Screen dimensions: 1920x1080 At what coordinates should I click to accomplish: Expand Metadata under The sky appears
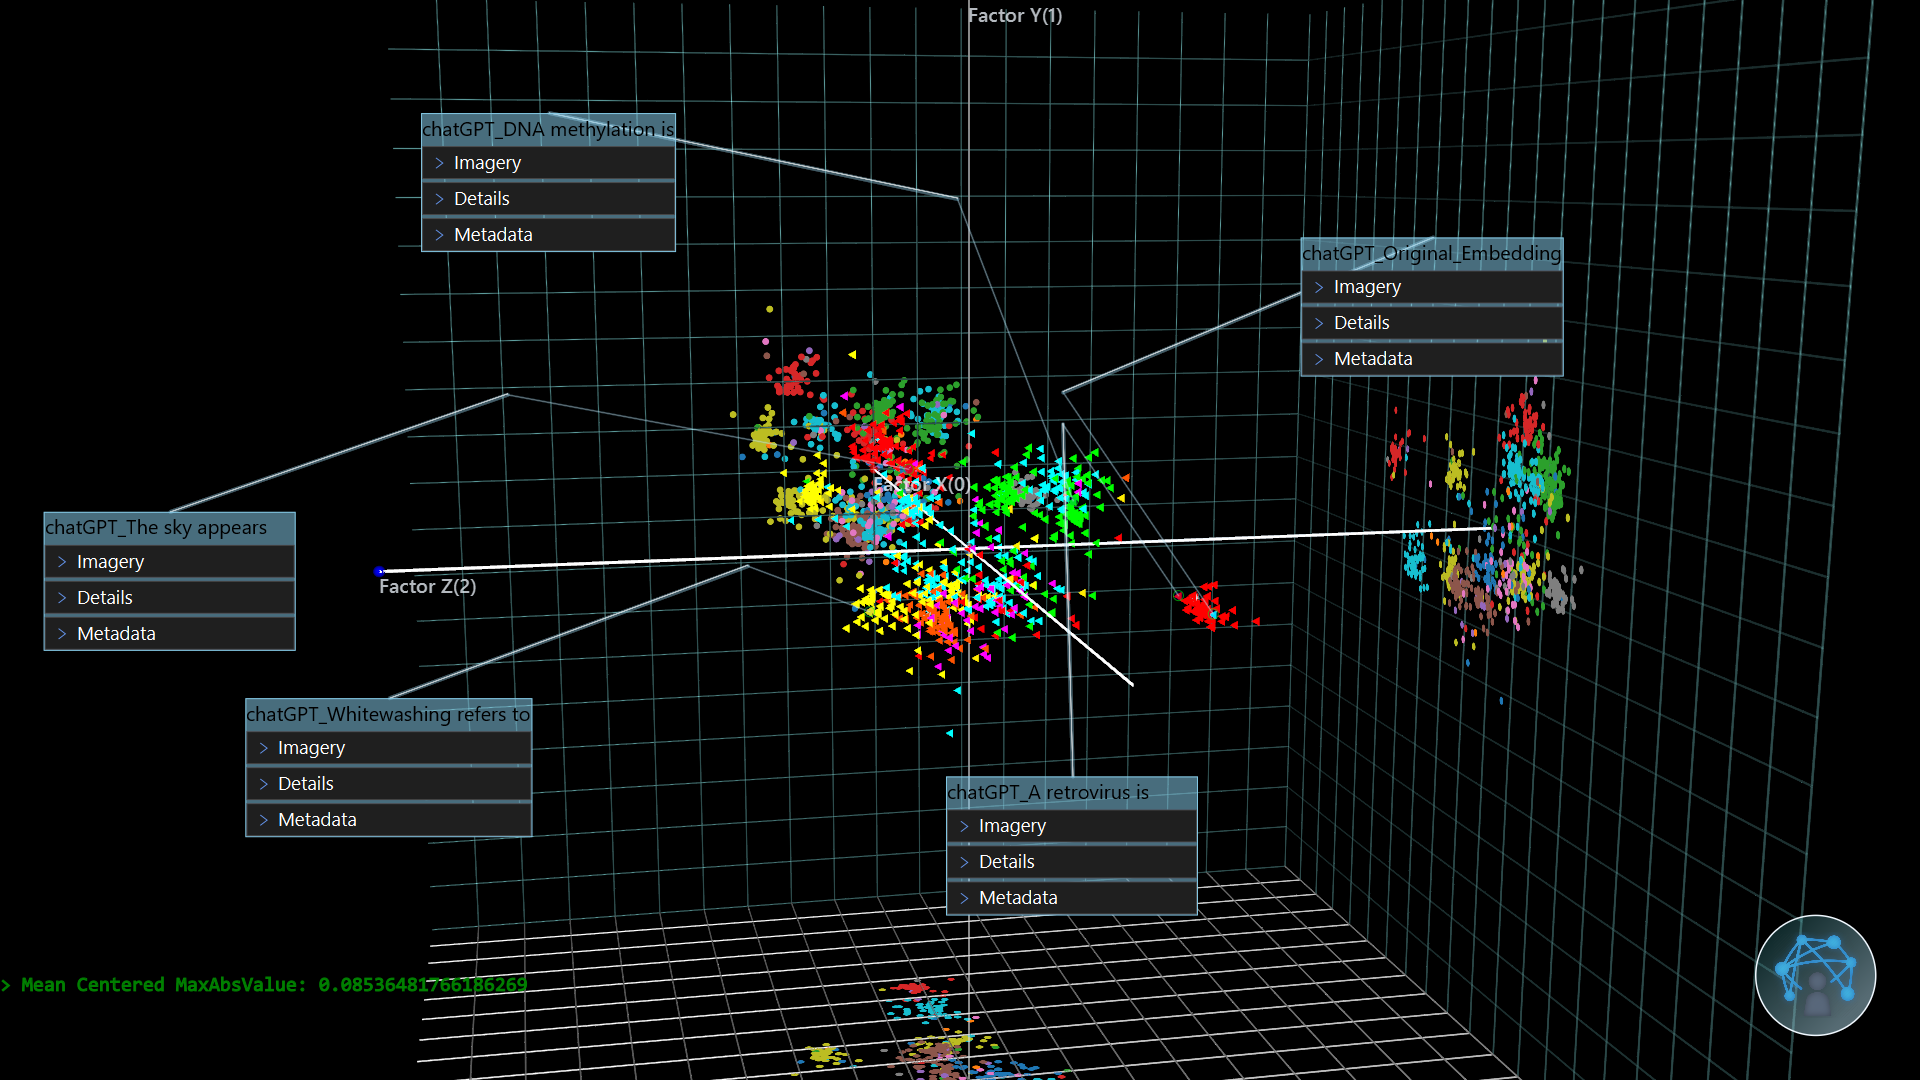coord(116,634)
